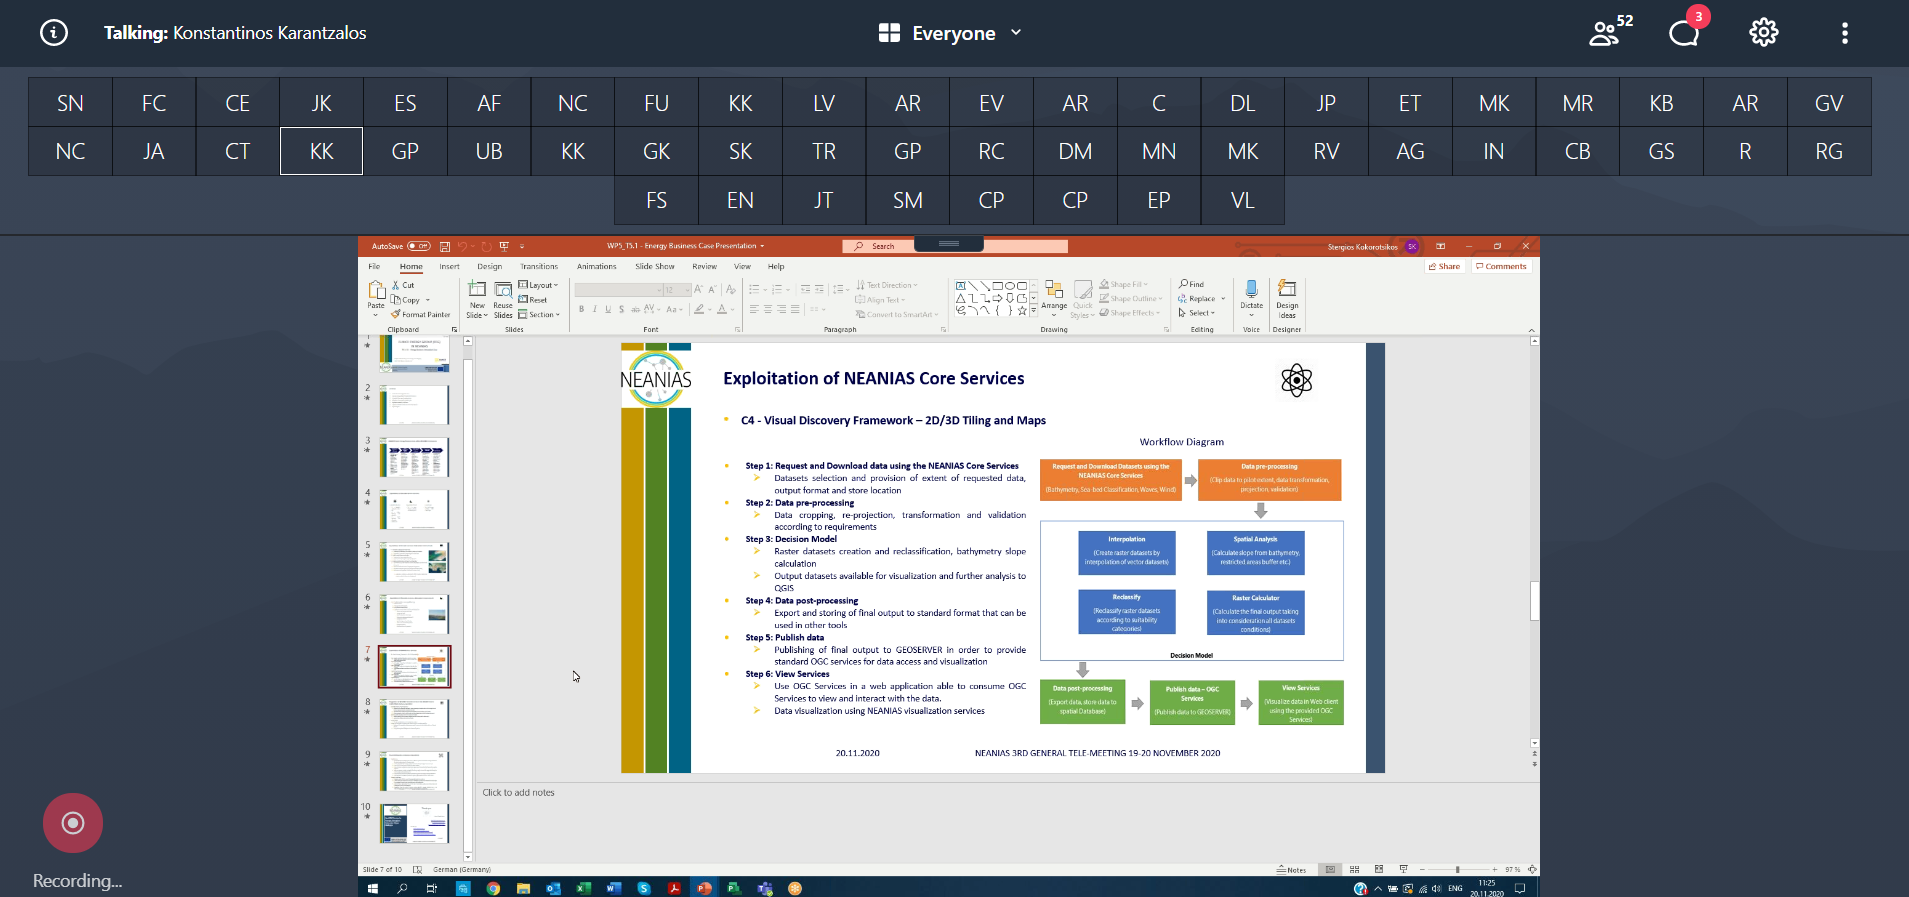Open the Section dropdown
This screenshot has height=897, width=1909.
539,314
